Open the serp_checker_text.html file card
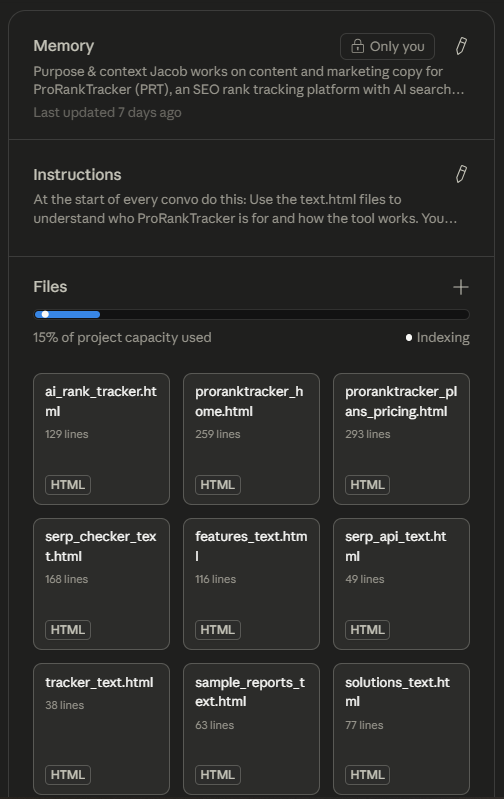 click(101, 584)
